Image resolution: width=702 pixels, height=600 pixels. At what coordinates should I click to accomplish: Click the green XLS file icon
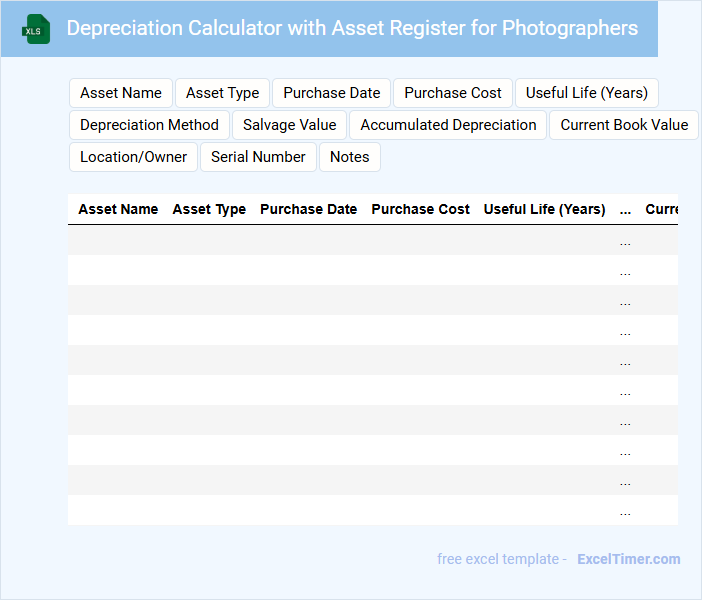(x=37, y=29)
